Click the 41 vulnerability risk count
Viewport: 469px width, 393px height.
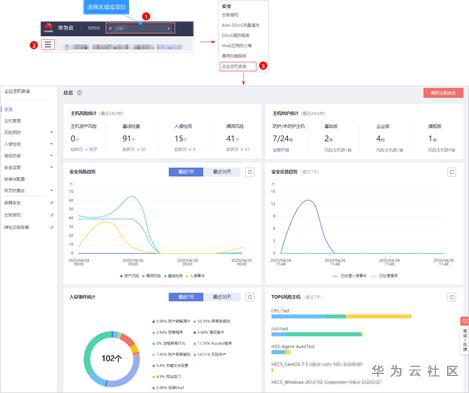pyautogui.click(x=232, y=138)
